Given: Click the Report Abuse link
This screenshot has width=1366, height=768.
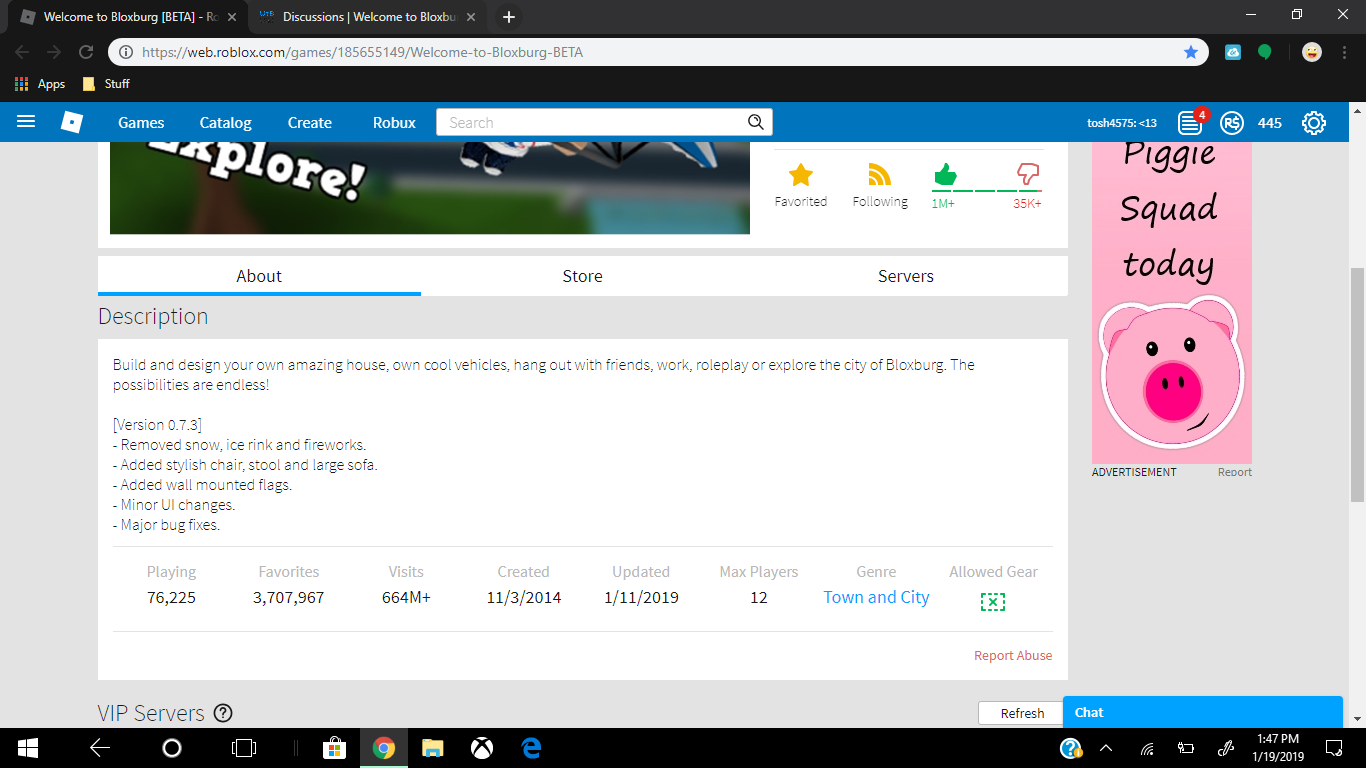Looking at the screenshot, I should [x=1013, y=656].
